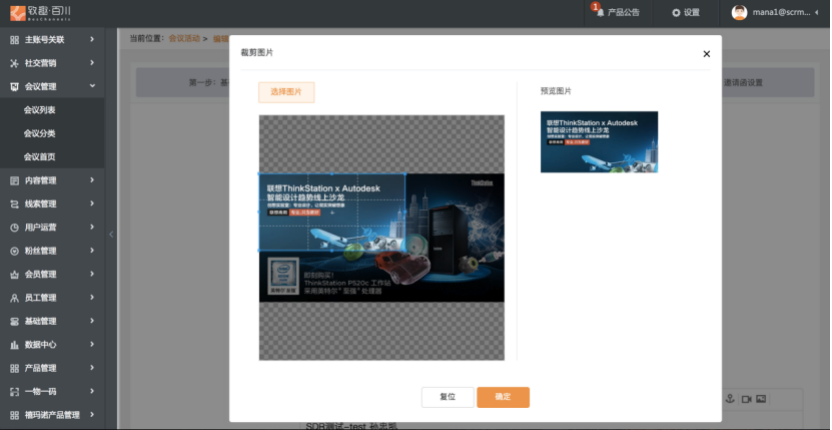Expand the 线索管理 menu

coord(92,204)
